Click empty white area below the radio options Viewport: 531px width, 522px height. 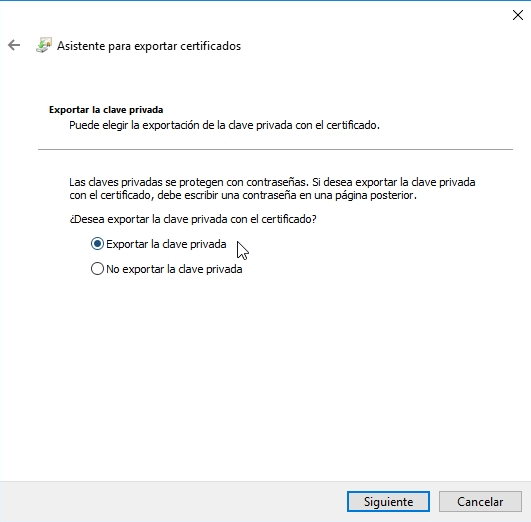(x=266, y=373)
